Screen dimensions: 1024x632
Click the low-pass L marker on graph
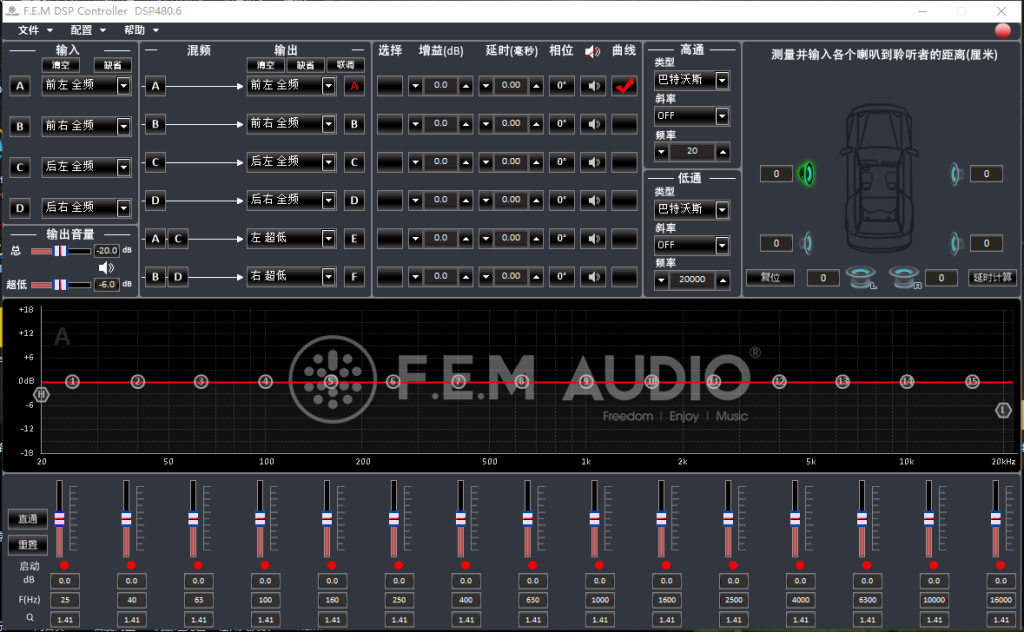click(x=1003, y=410)
